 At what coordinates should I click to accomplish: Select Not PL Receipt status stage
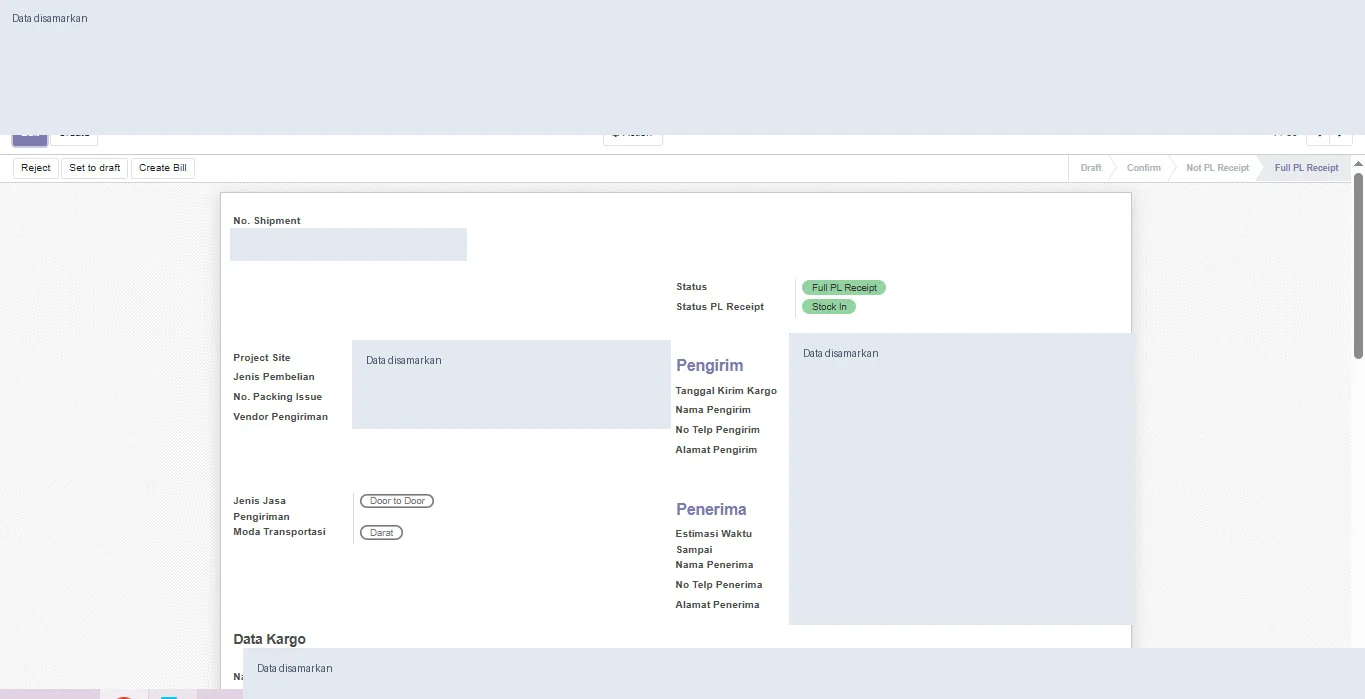(x=1217, y=168)
